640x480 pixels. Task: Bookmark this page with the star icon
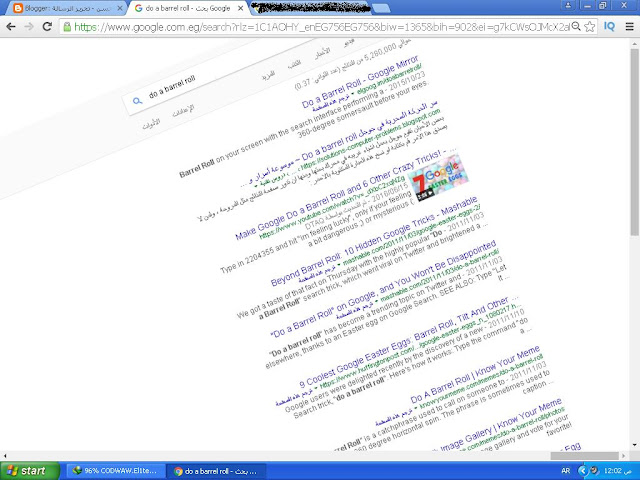pos(589,27)
